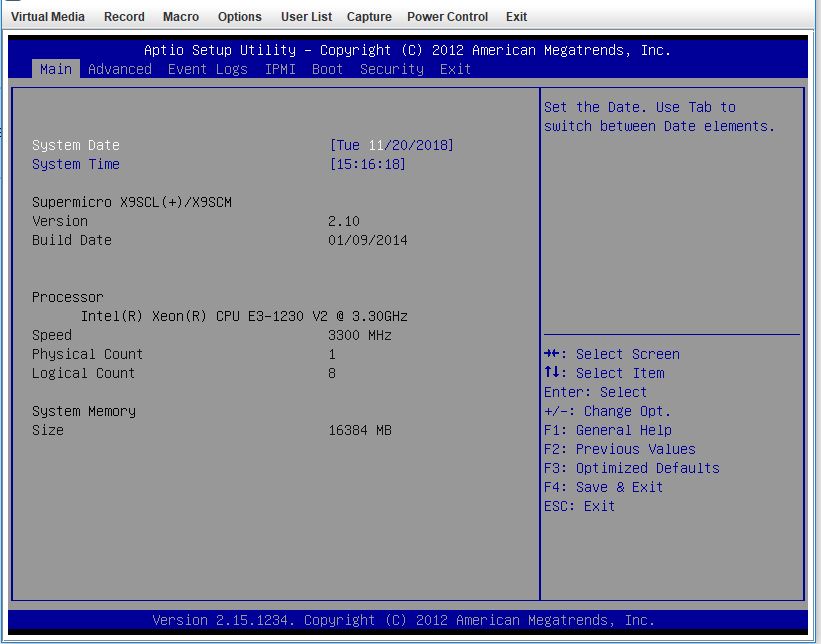Switch to the BIOS Exit tab

455,69
